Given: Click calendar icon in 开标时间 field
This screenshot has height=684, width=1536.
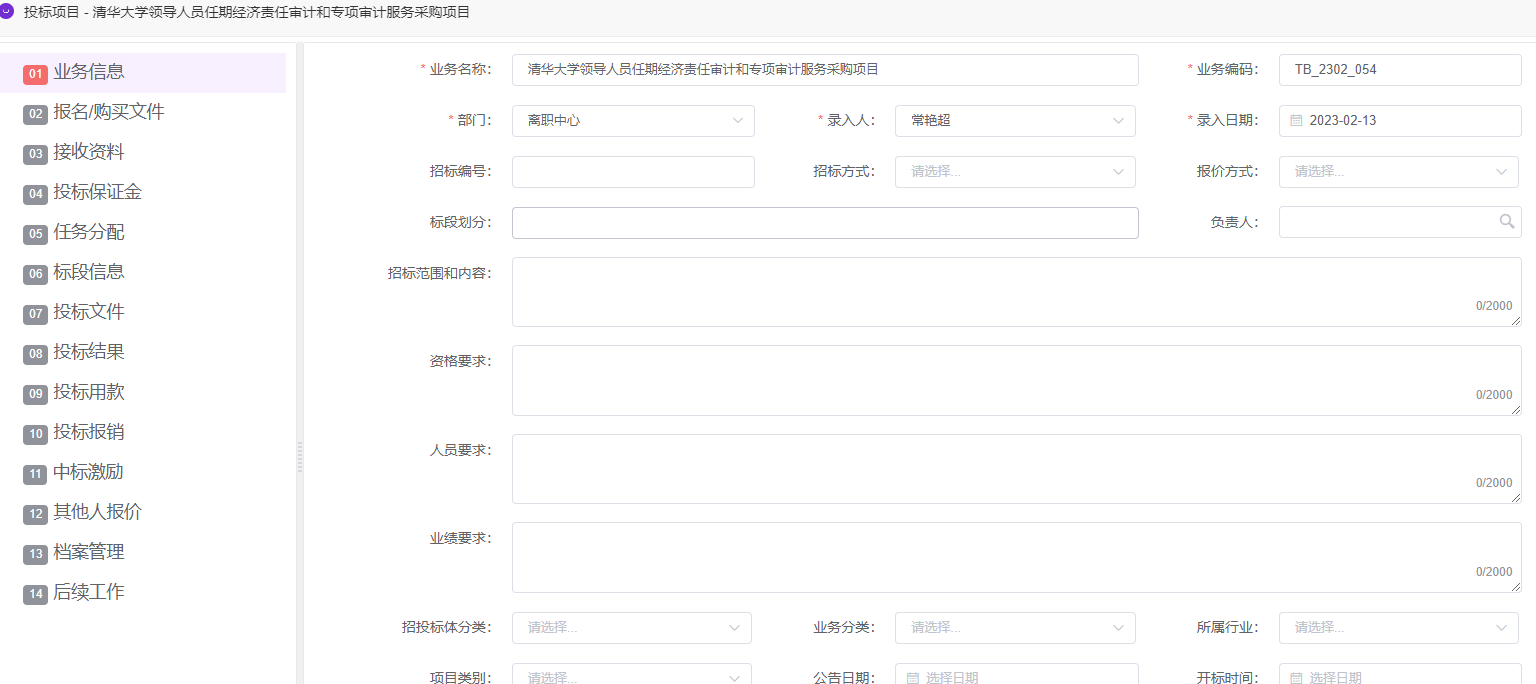Looking at the screenshot, I should pyautogui.click(x=1296, y=678).
